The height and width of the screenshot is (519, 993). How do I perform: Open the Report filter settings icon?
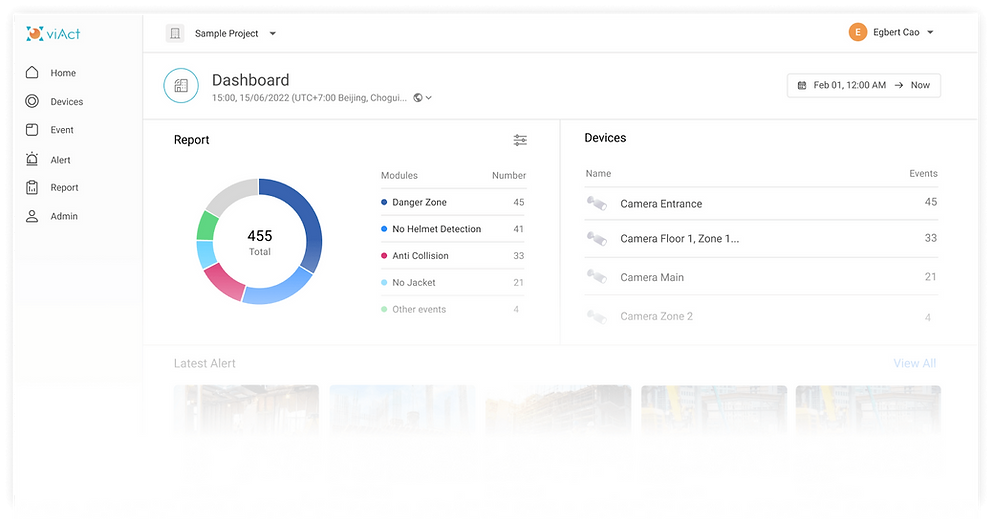pos(520,140)
